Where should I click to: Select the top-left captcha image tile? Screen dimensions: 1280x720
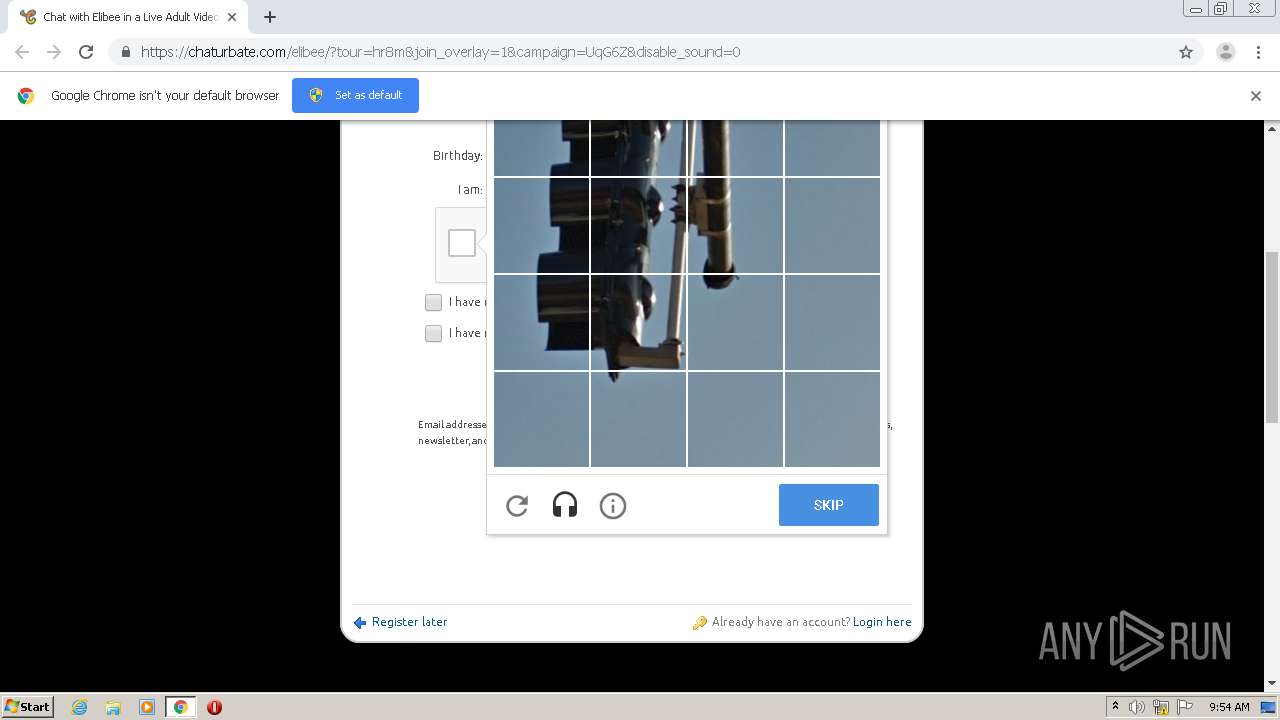[541, 148]
